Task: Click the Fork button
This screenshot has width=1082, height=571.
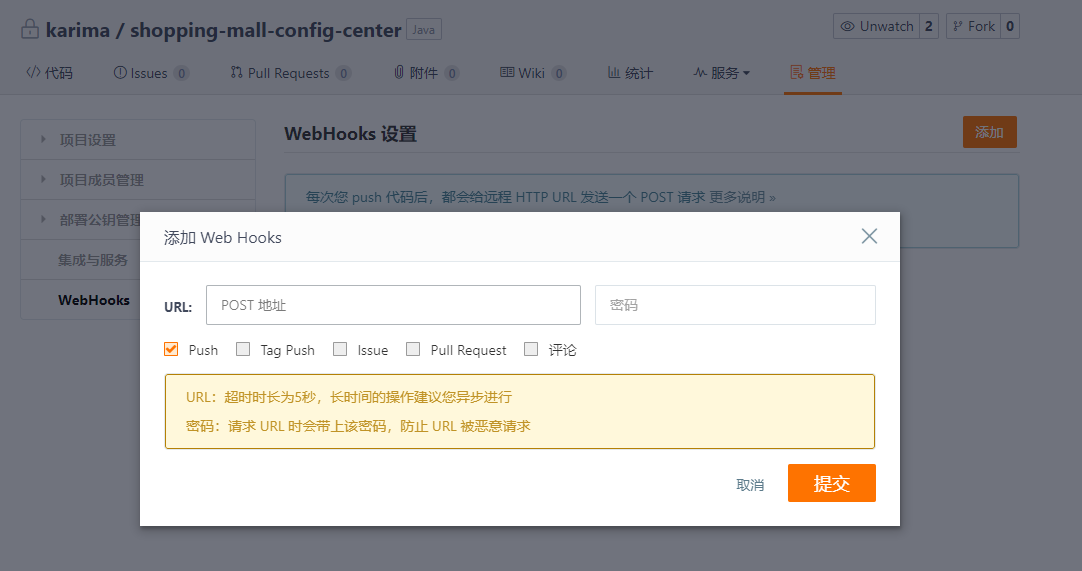Action: click(x=974, y=26)
